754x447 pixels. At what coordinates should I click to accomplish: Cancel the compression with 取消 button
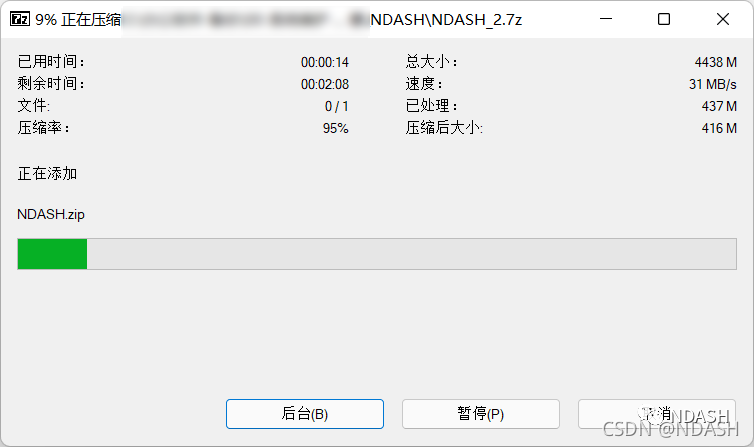coord(657,414)
